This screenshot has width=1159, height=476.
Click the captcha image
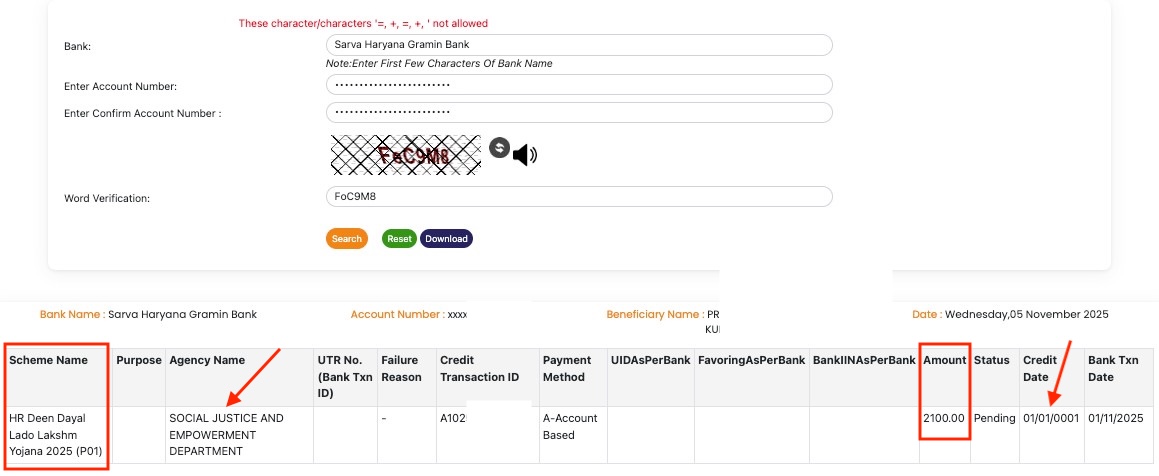pos(405,154)
